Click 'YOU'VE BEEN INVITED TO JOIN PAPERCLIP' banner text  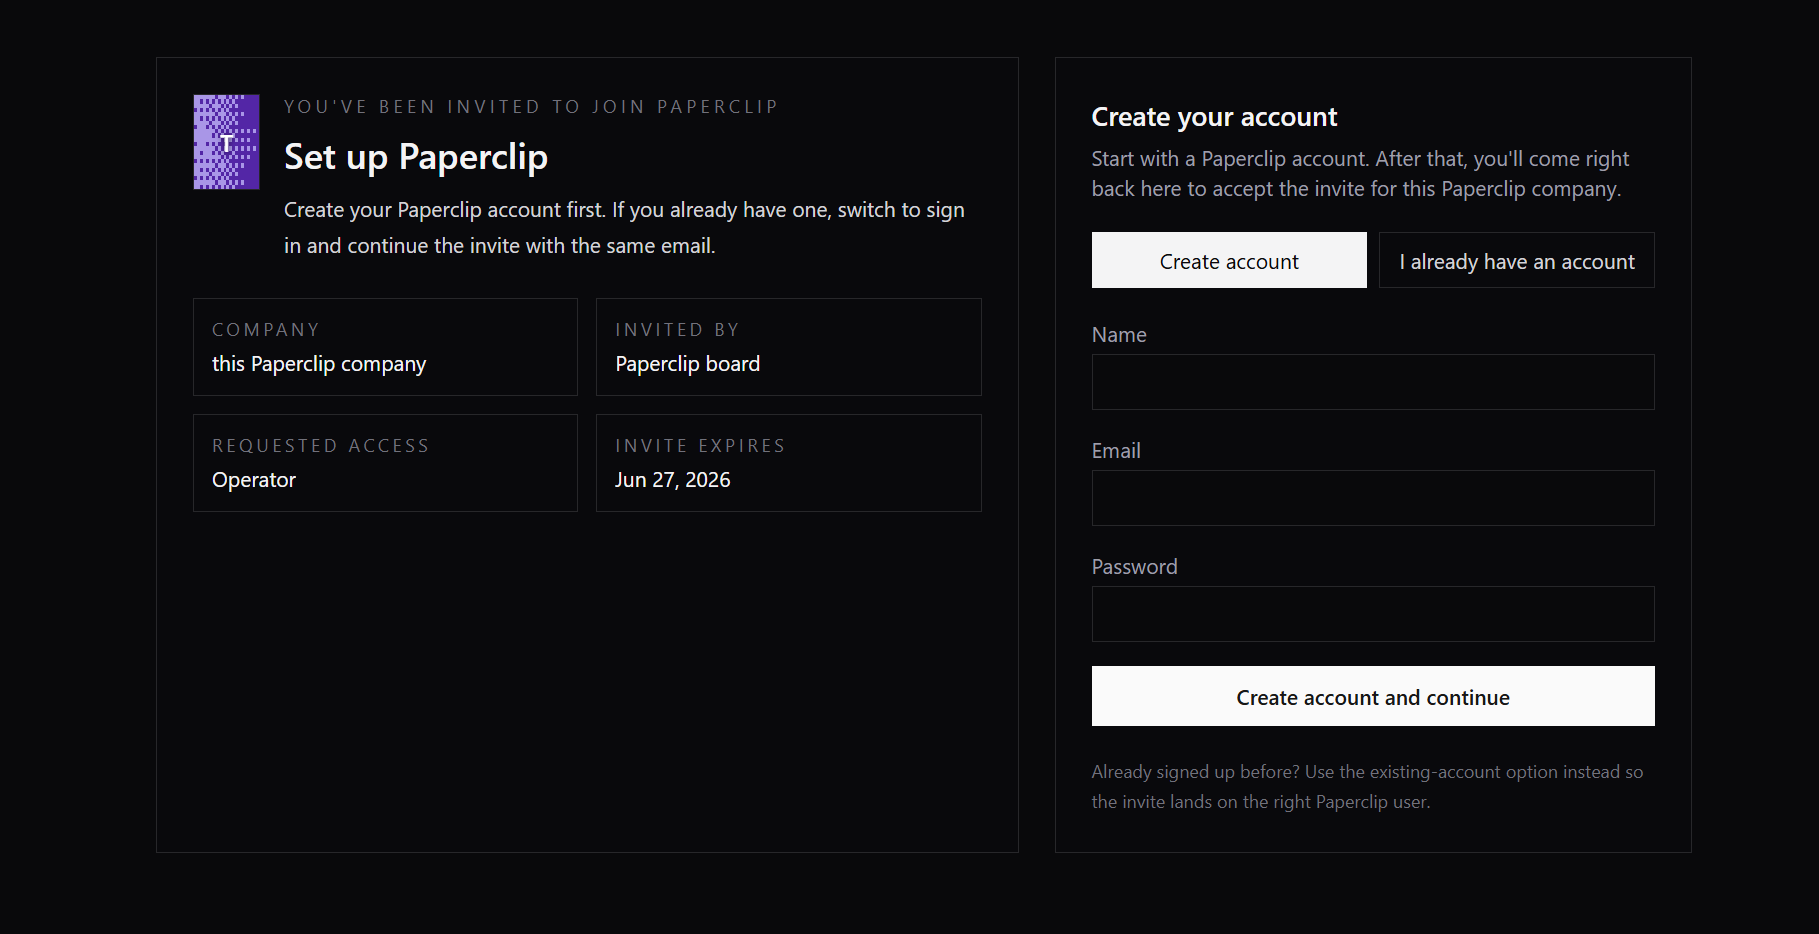click(531, 107)
